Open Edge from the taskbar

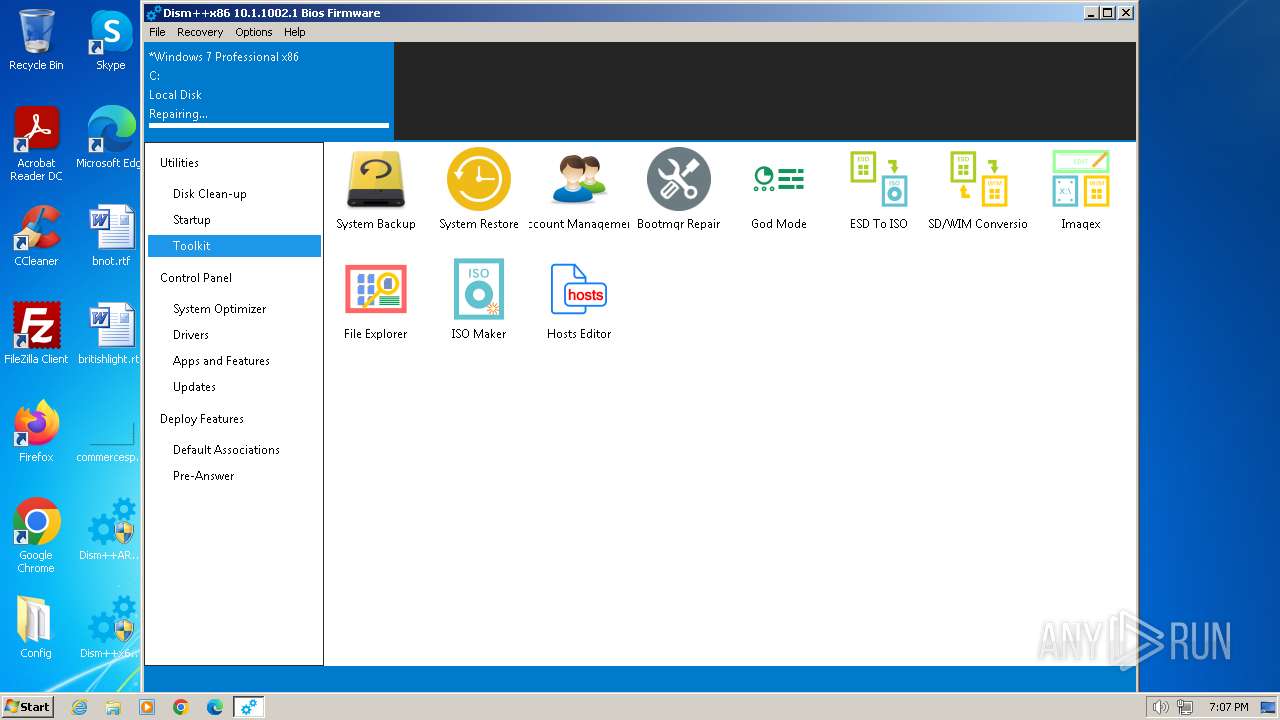pyautogui.click(x=215, y=707)
